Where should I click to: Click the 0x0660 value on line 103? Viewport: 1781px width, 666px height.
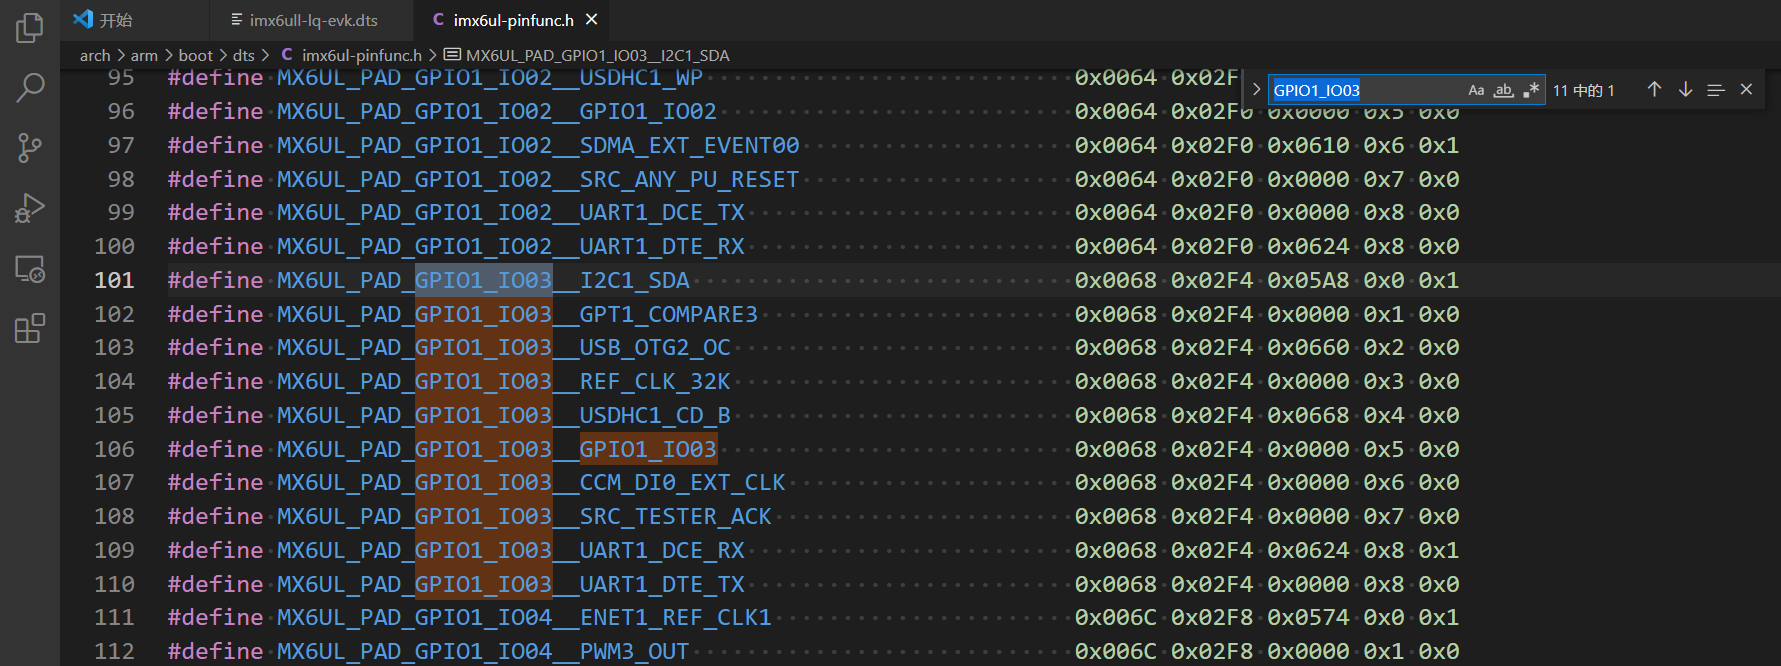click(1308, 347)
